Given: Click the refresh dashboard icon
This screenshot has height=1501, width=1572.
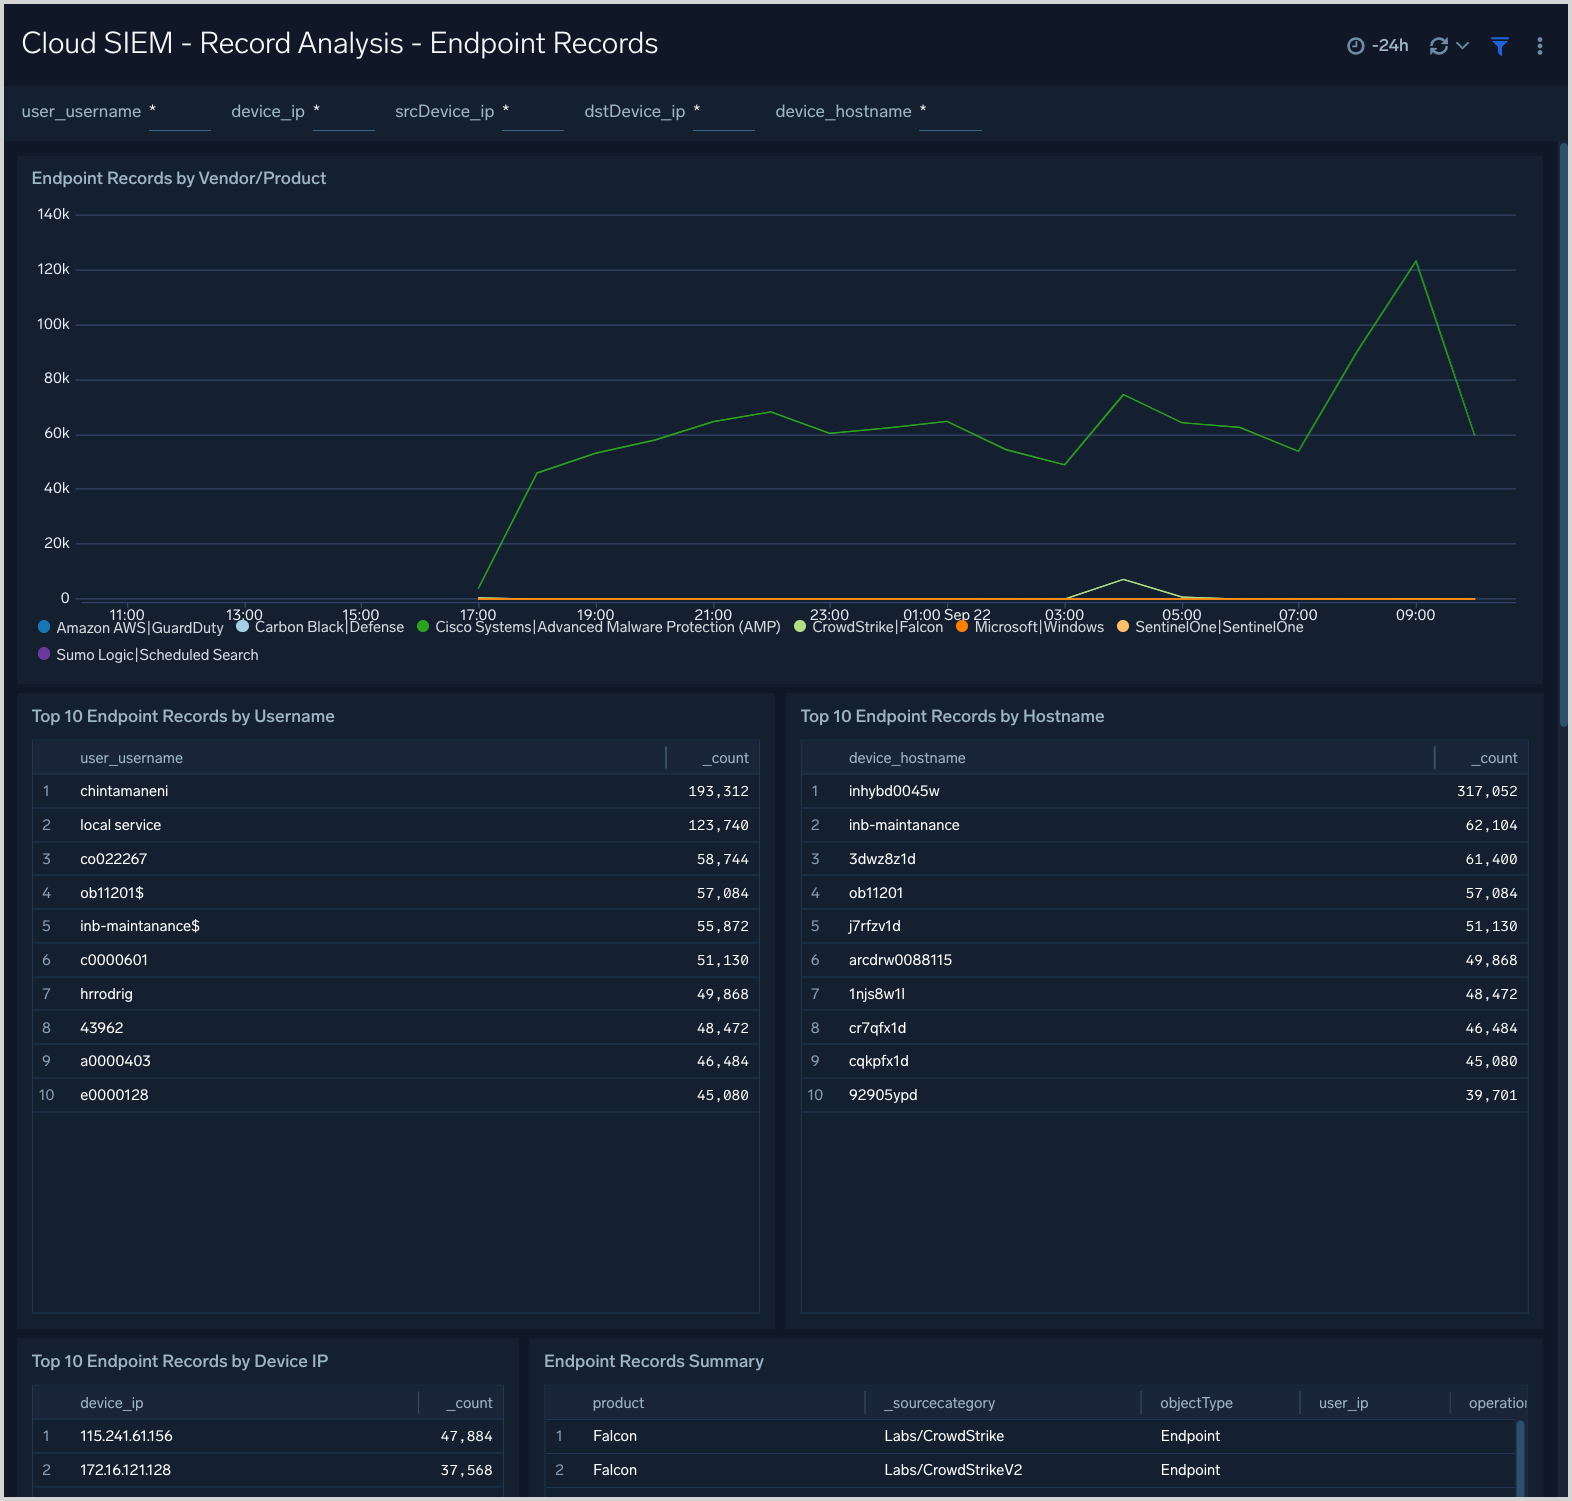Looking at the screenshot, I should point(1439,46).
